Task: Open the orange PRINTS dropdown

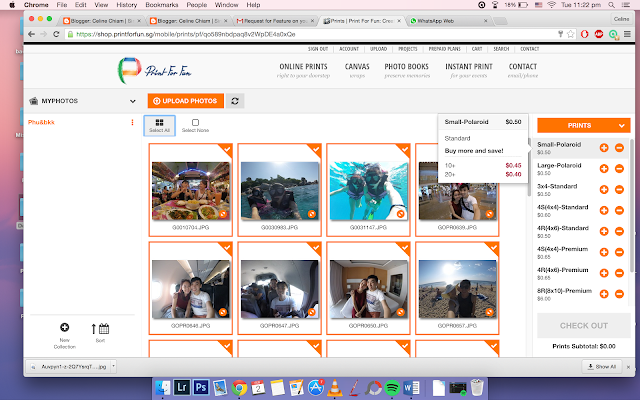Action: (x=584, y=125)
